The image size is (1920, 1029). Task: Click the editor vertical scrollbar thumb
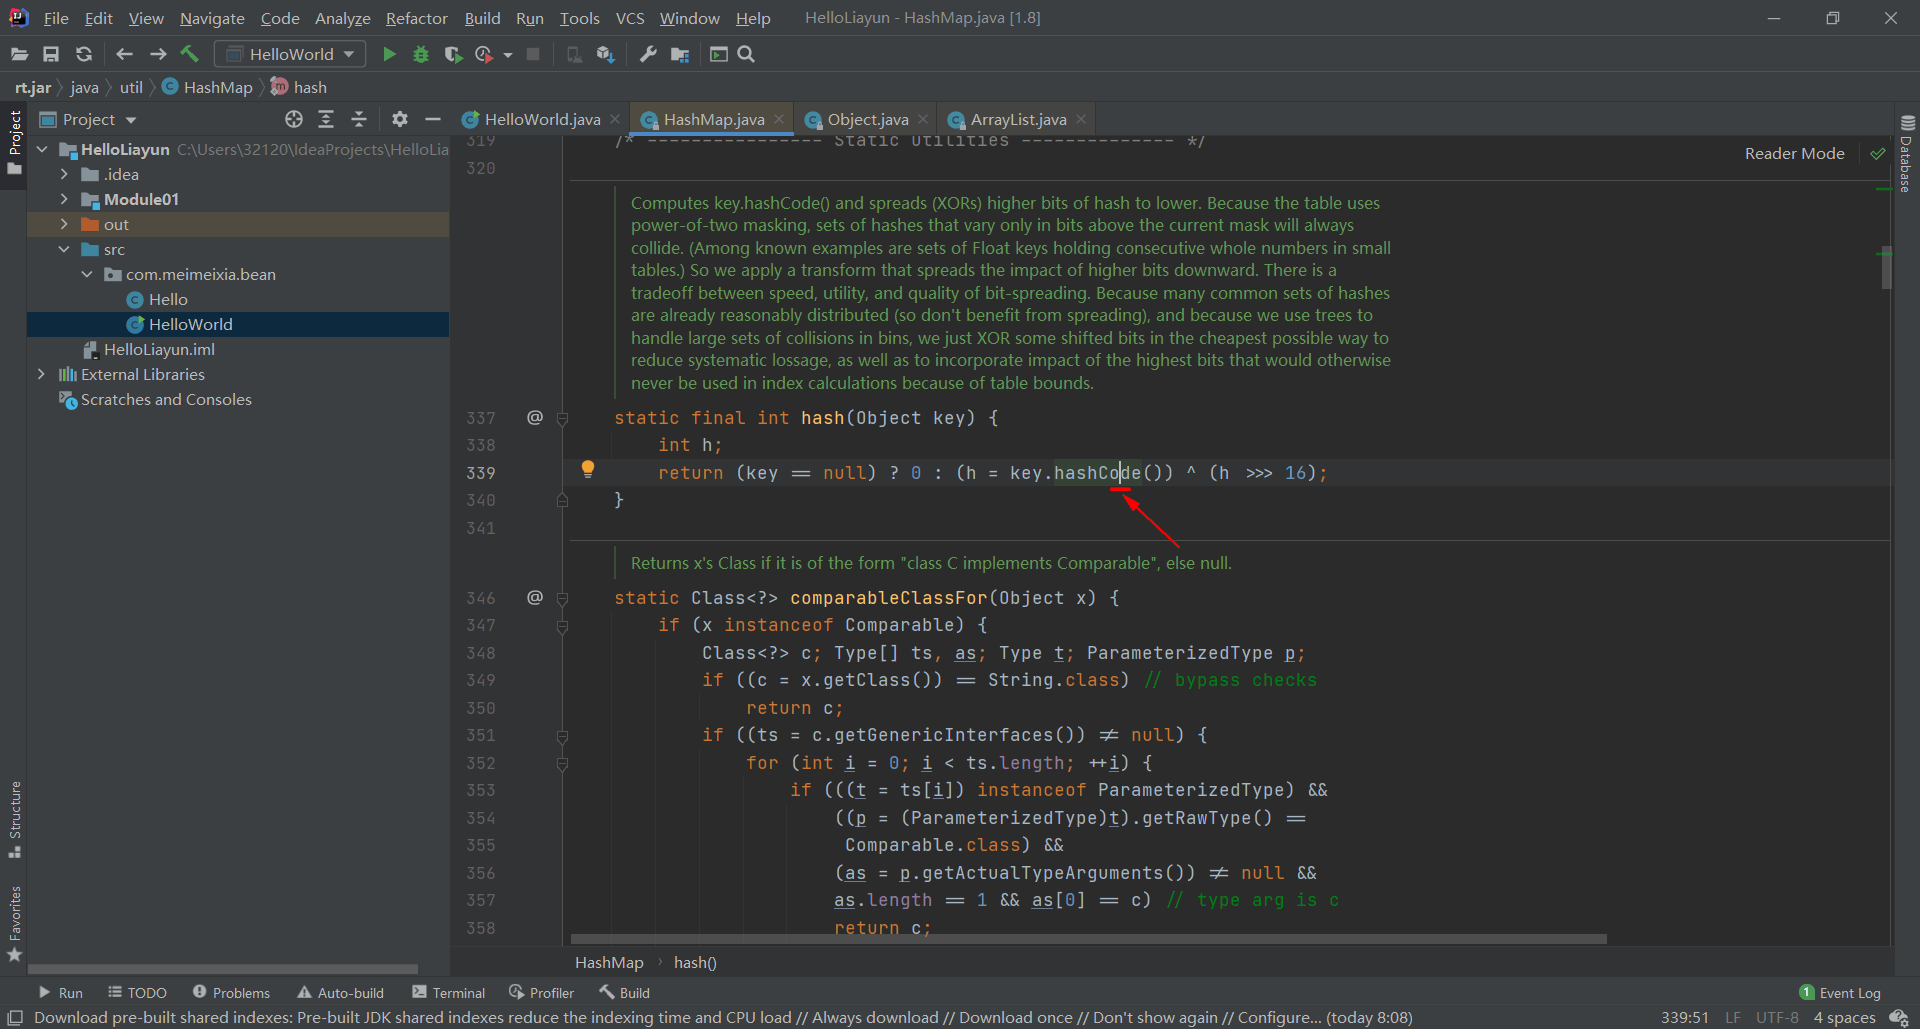click(1886, 267)
